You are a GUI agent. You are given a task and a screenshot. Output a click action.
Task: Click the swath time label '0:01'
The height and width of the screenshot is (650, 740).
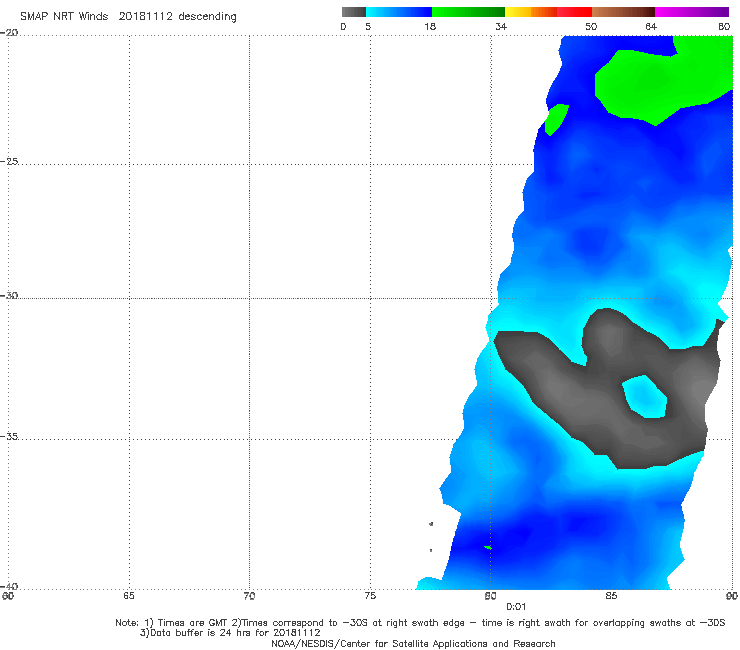(x=516, y=607)
